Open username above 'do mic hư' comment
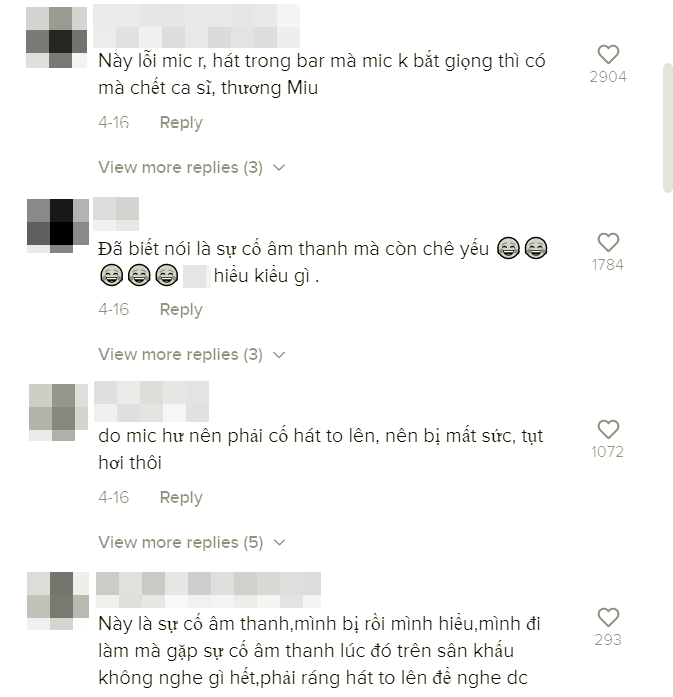Image resolution: width=673 pixels, height=697 pixels. pos(151,401)
